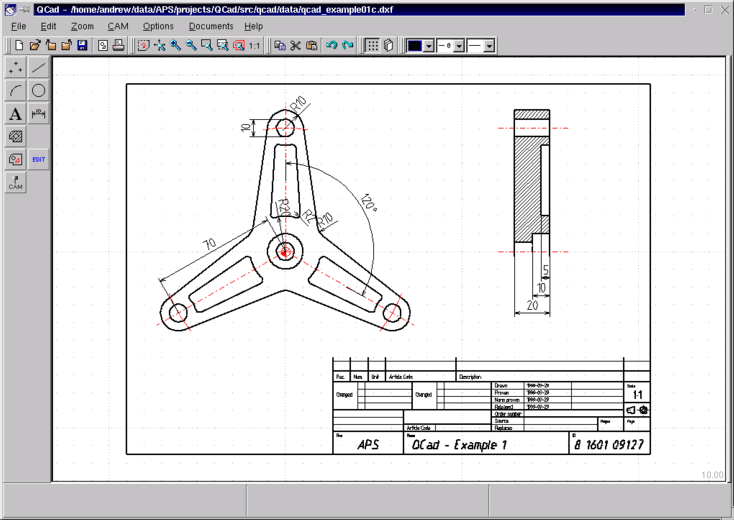Click the blue EDIT button

(x=39, y=160)
